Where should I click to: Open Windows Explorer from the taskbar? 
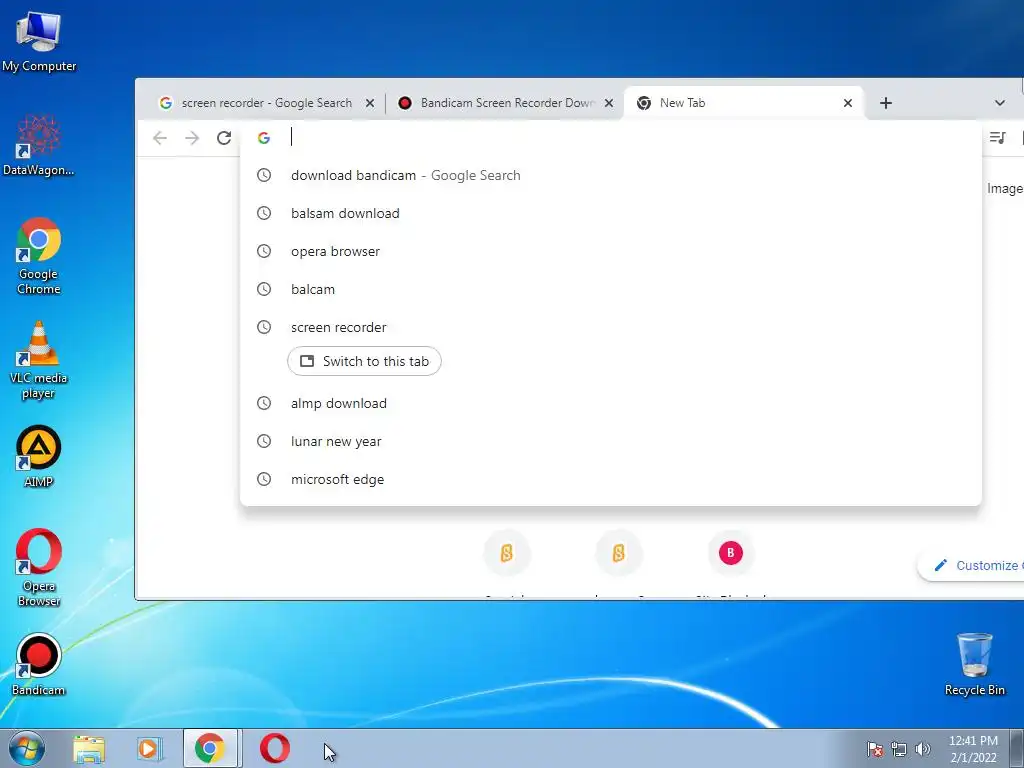[89, 749]
